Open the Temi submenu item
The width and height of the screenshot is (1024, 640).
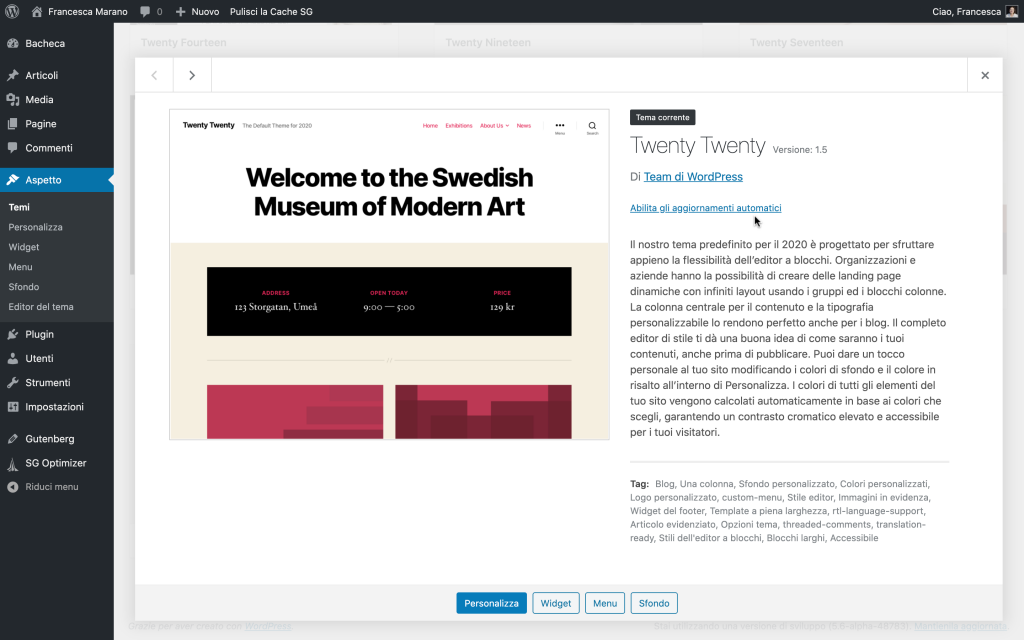point(19,207)
